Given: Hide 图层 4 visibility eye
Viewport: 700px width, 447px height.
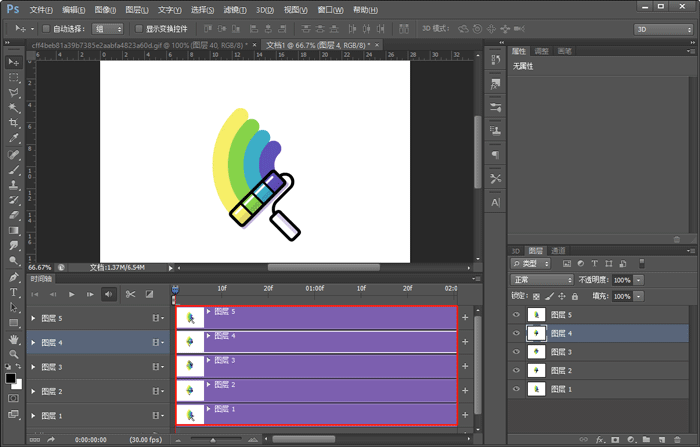Looking at the screenshot, I should [517, 333].
